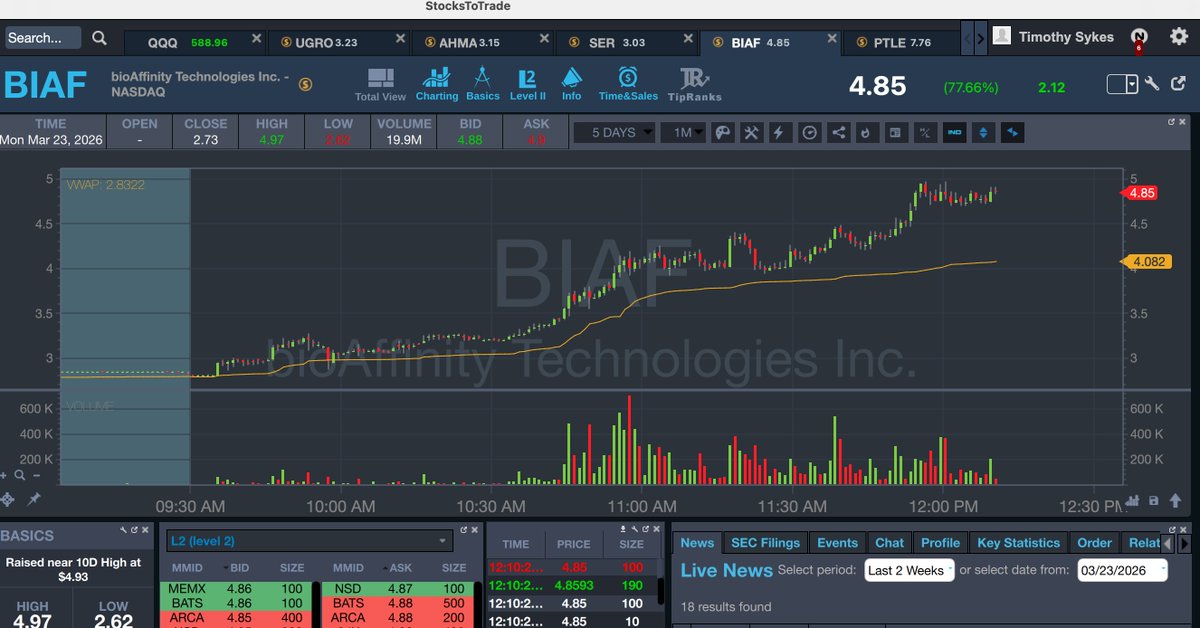Click the wrench settings icon on chart toolbar

click(751, 132)
